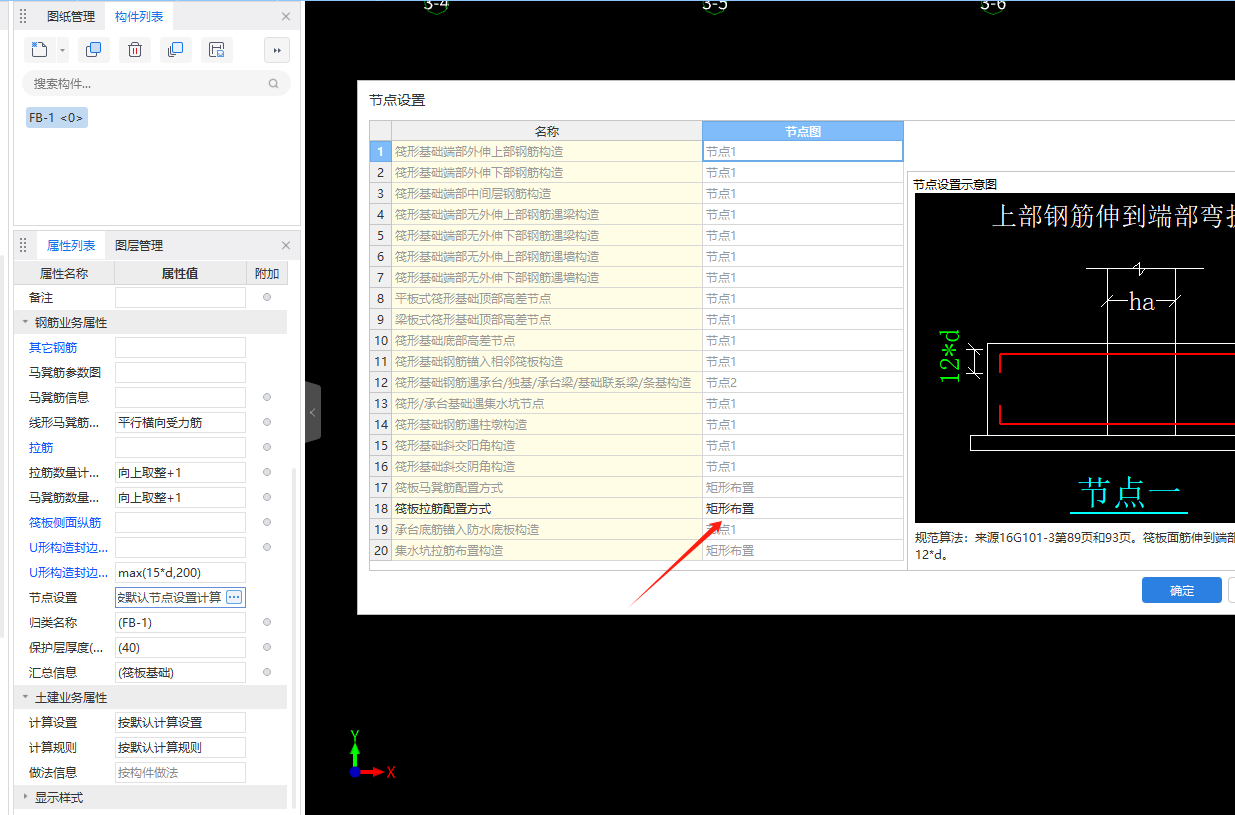1235x815 pixels.
Task: Click 计算设置 value 按默认计算设置
Action: 180,722
